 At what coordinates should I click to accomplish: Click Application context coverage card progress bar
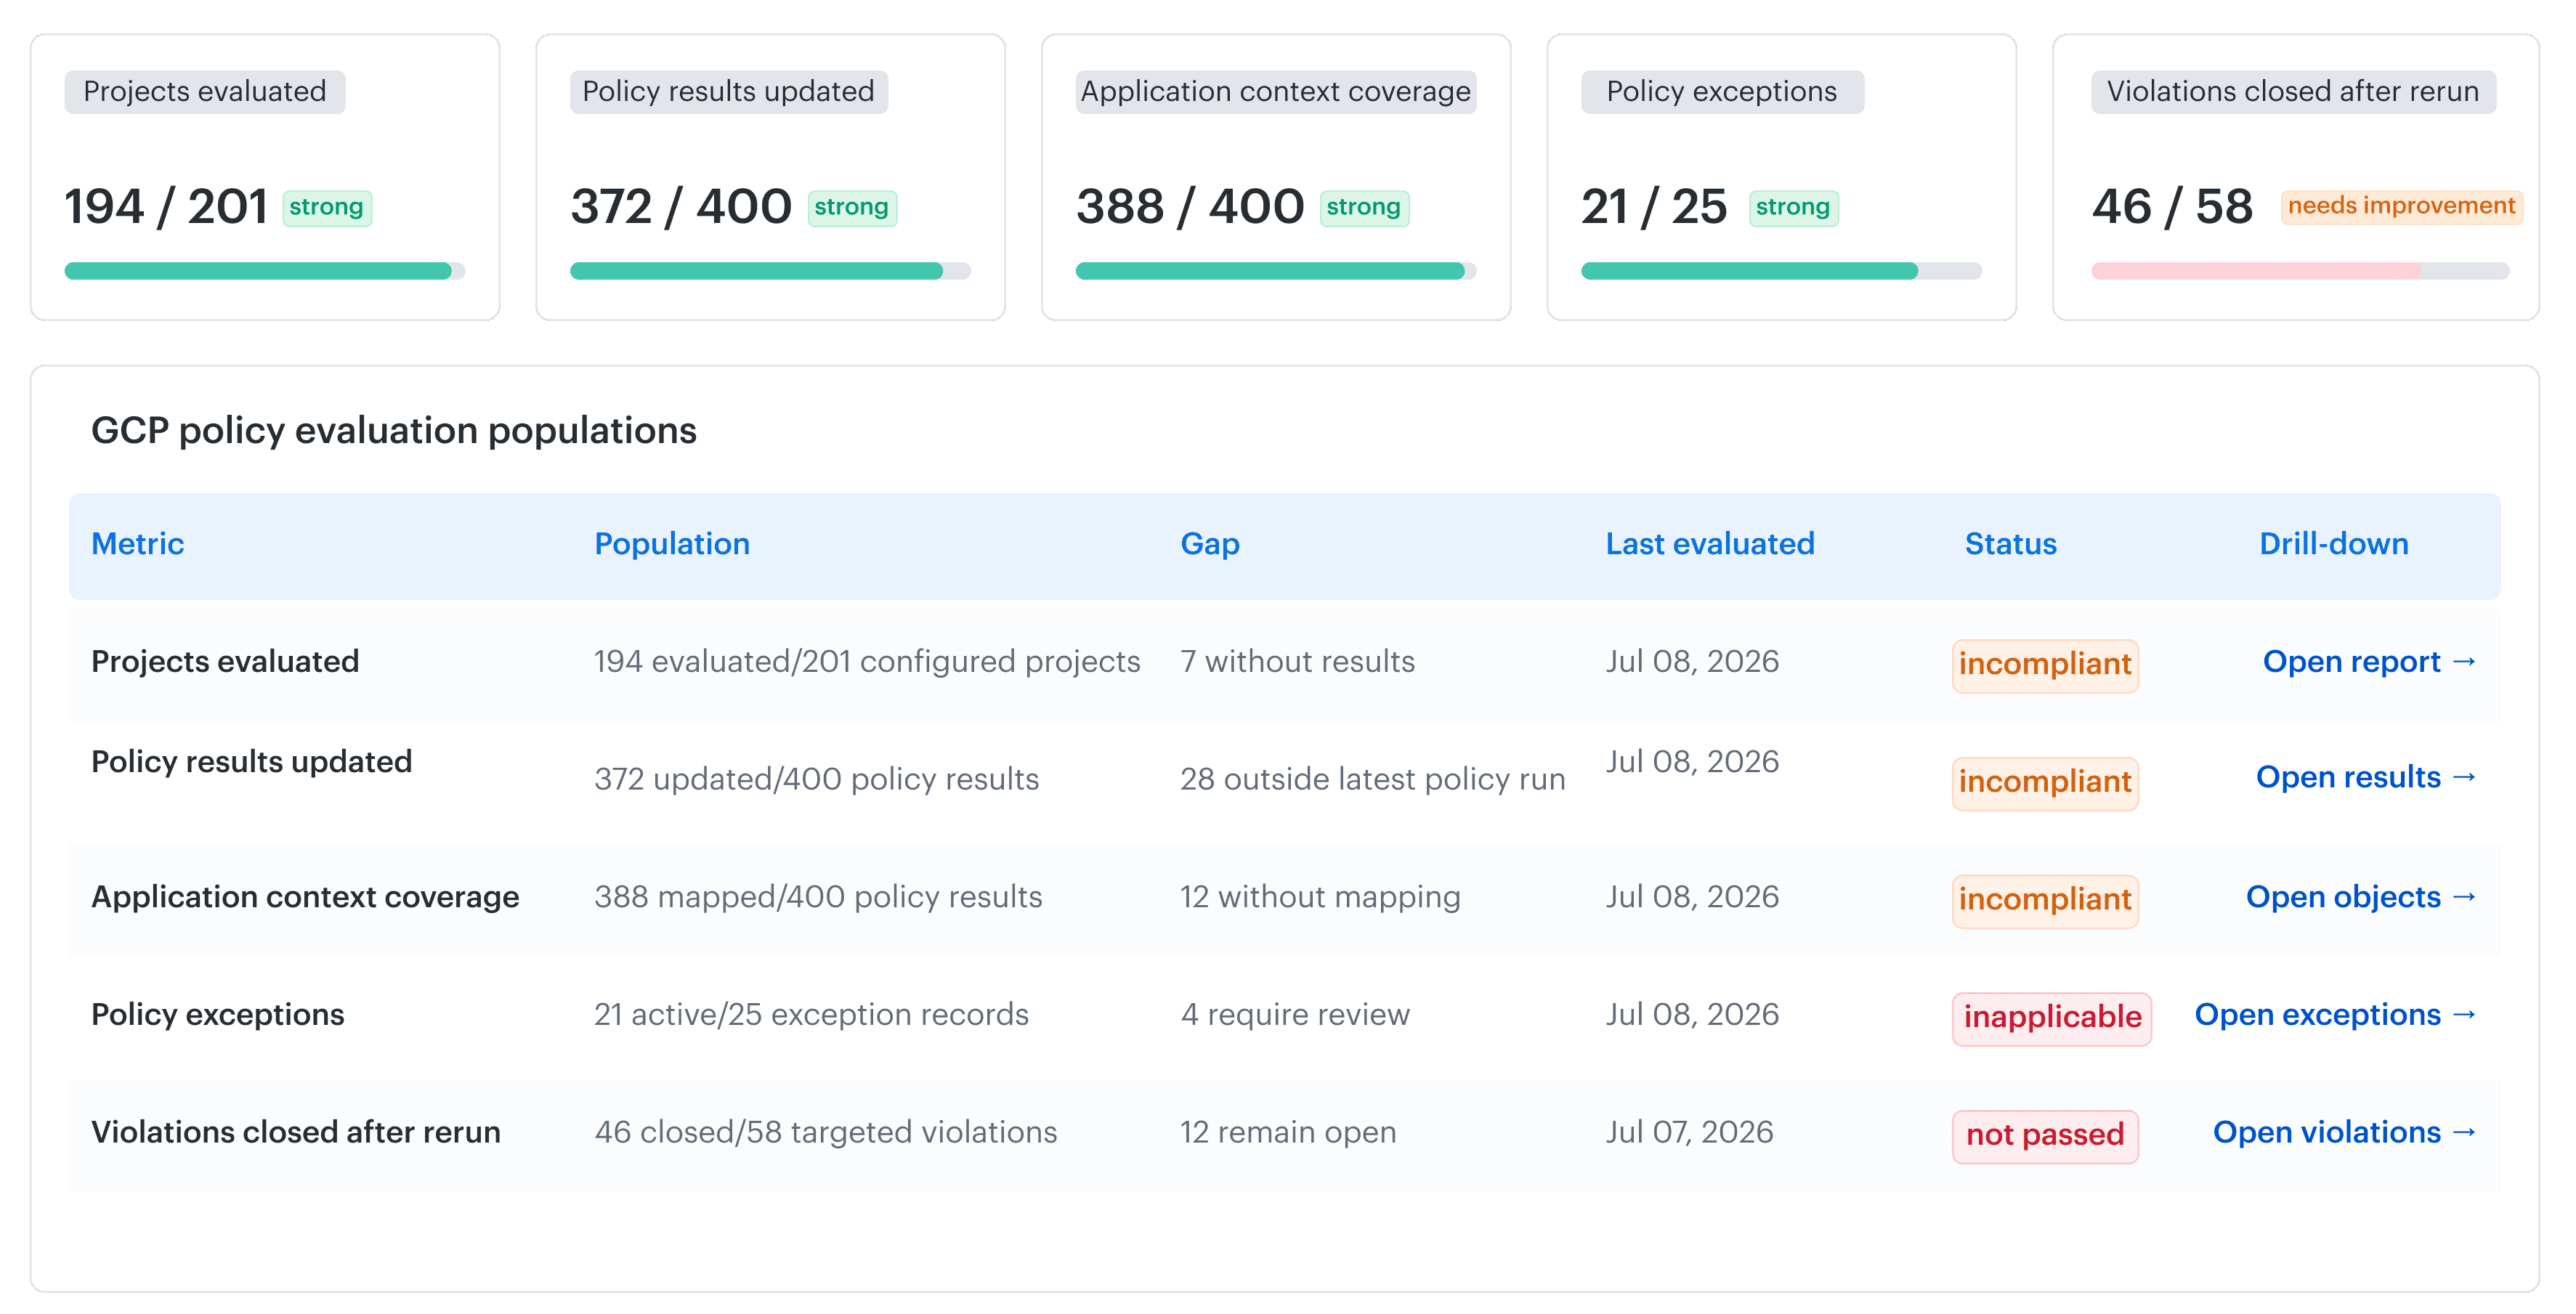pos(1276,271)
